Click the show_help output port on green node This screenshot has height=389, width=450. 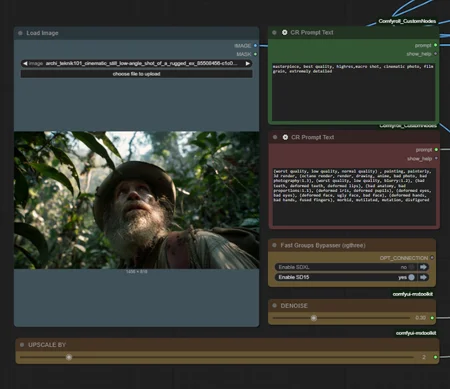coord(435,54)
